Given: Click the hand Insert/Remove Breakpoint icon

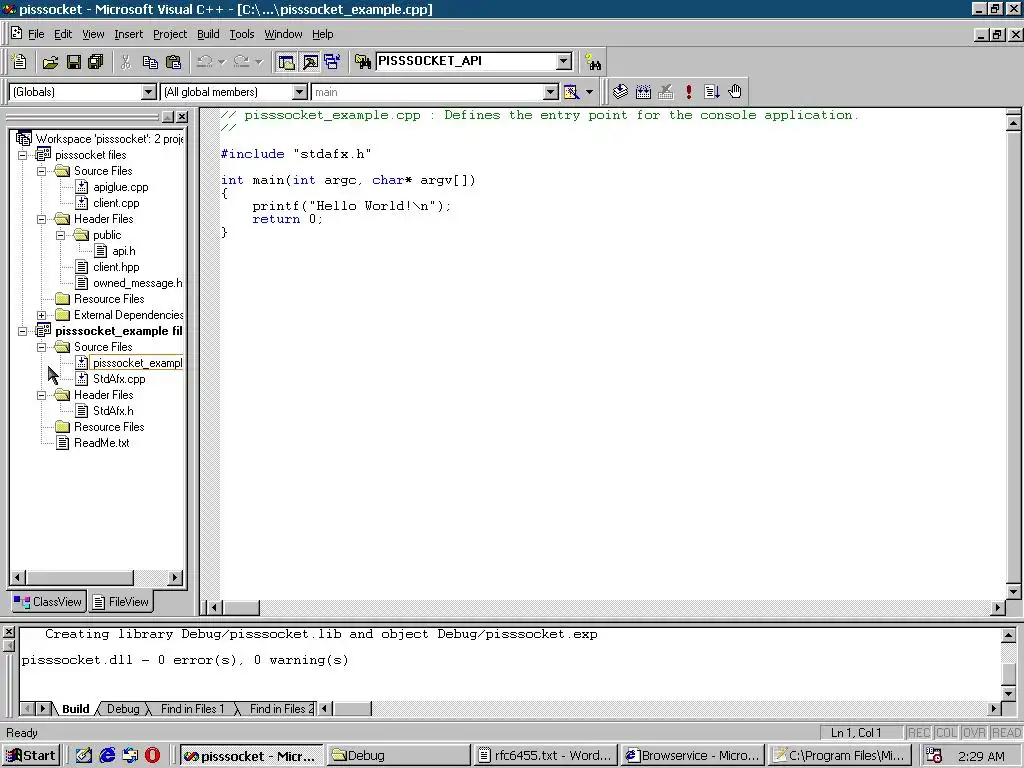Looking at the screenshot, I should 735,92.
